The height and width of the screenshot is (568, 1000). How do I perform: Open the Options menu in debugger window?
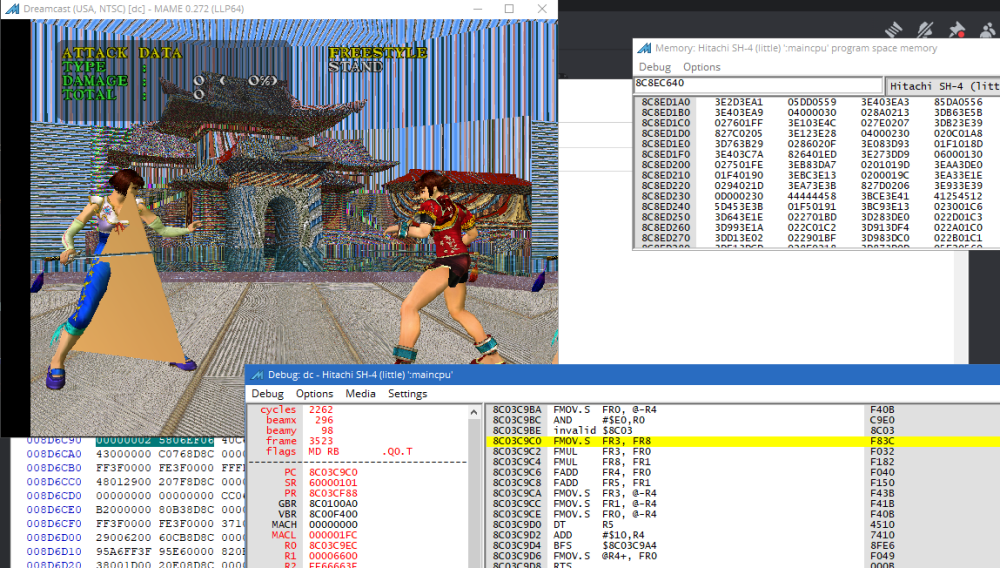point(314,394)
